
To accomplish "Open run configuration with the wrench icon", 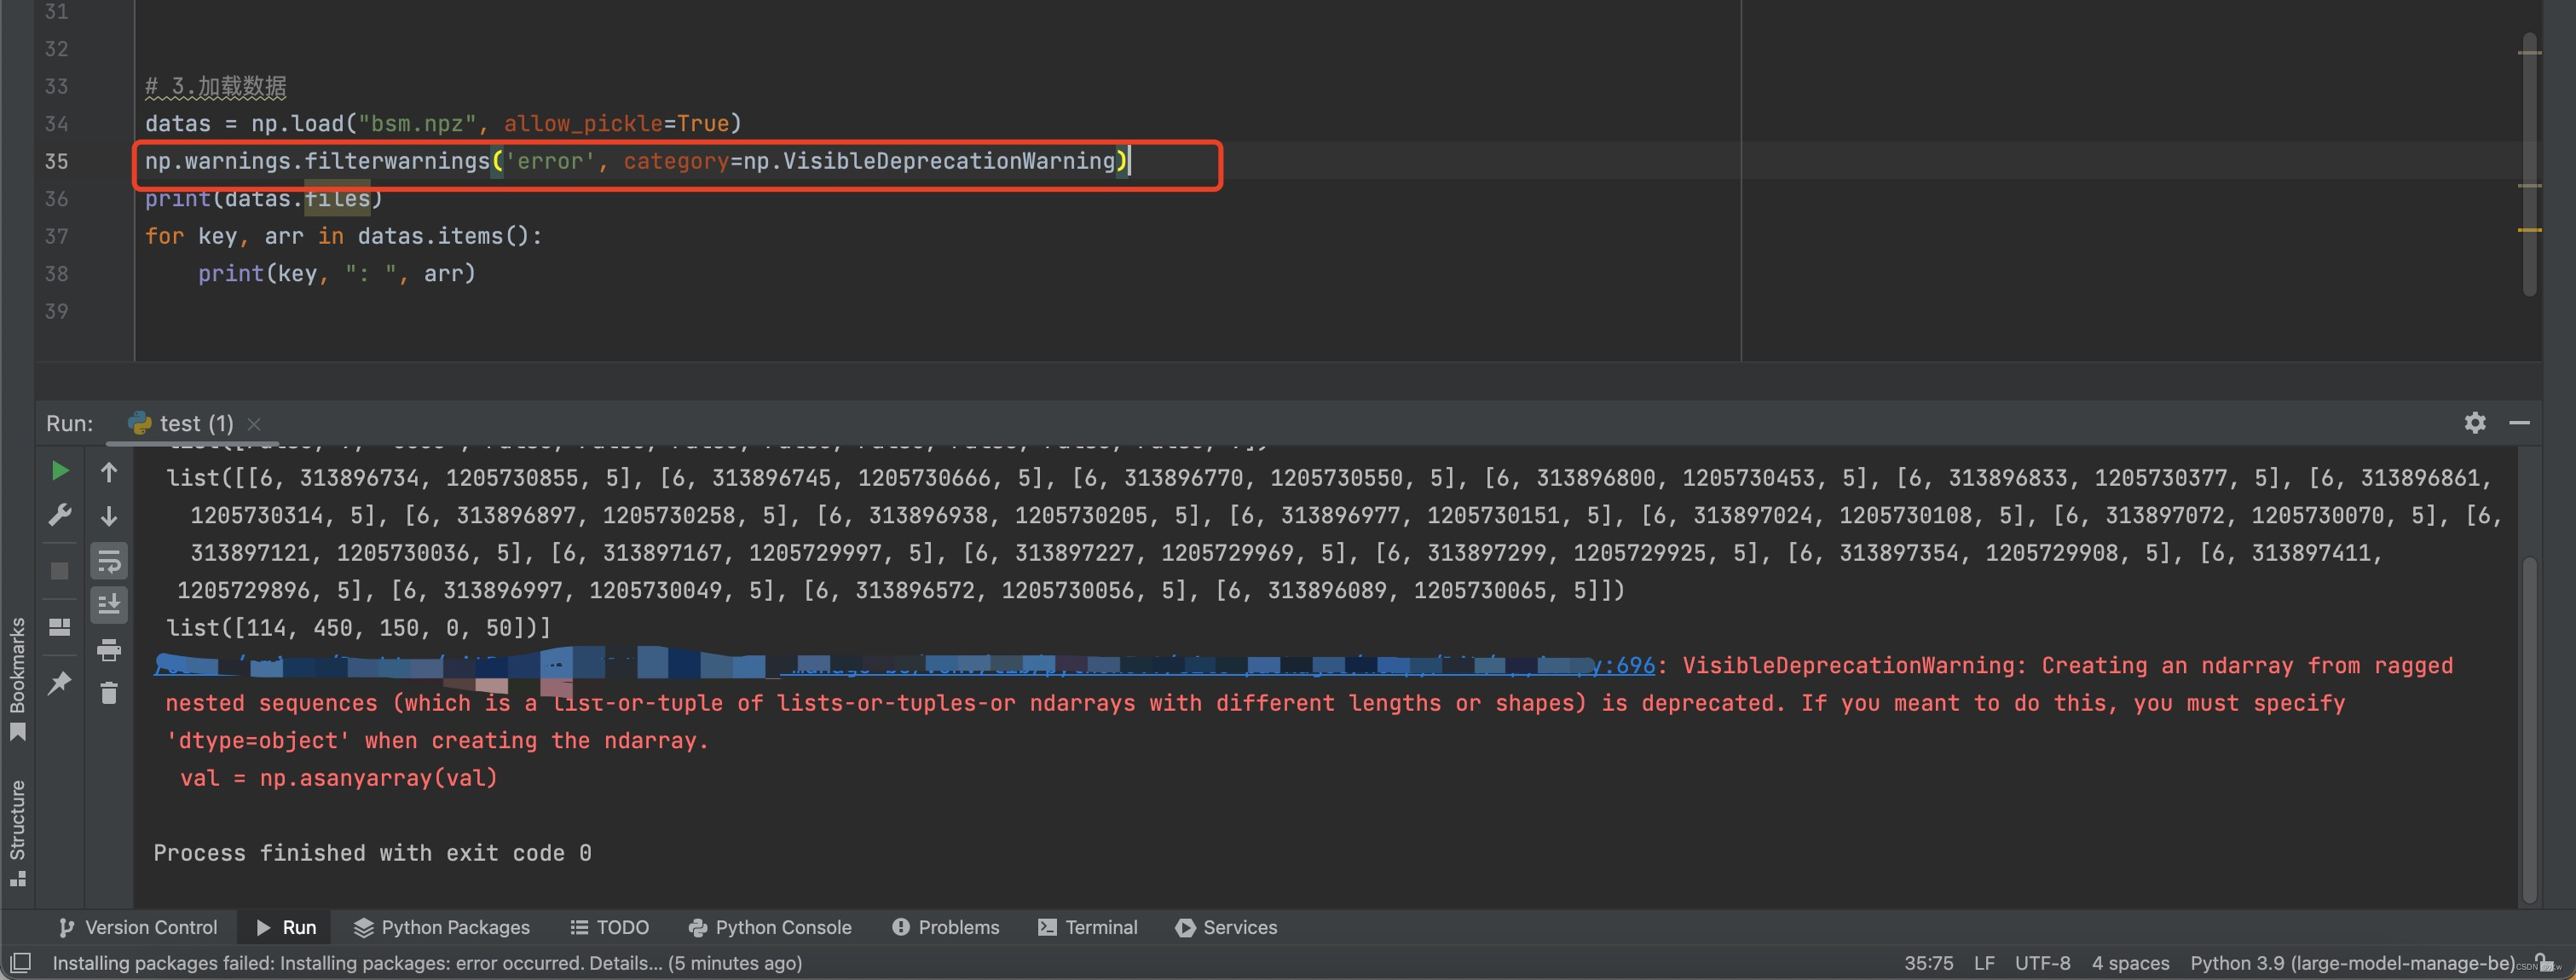I will pyautogui.click(x=60, y=512).
